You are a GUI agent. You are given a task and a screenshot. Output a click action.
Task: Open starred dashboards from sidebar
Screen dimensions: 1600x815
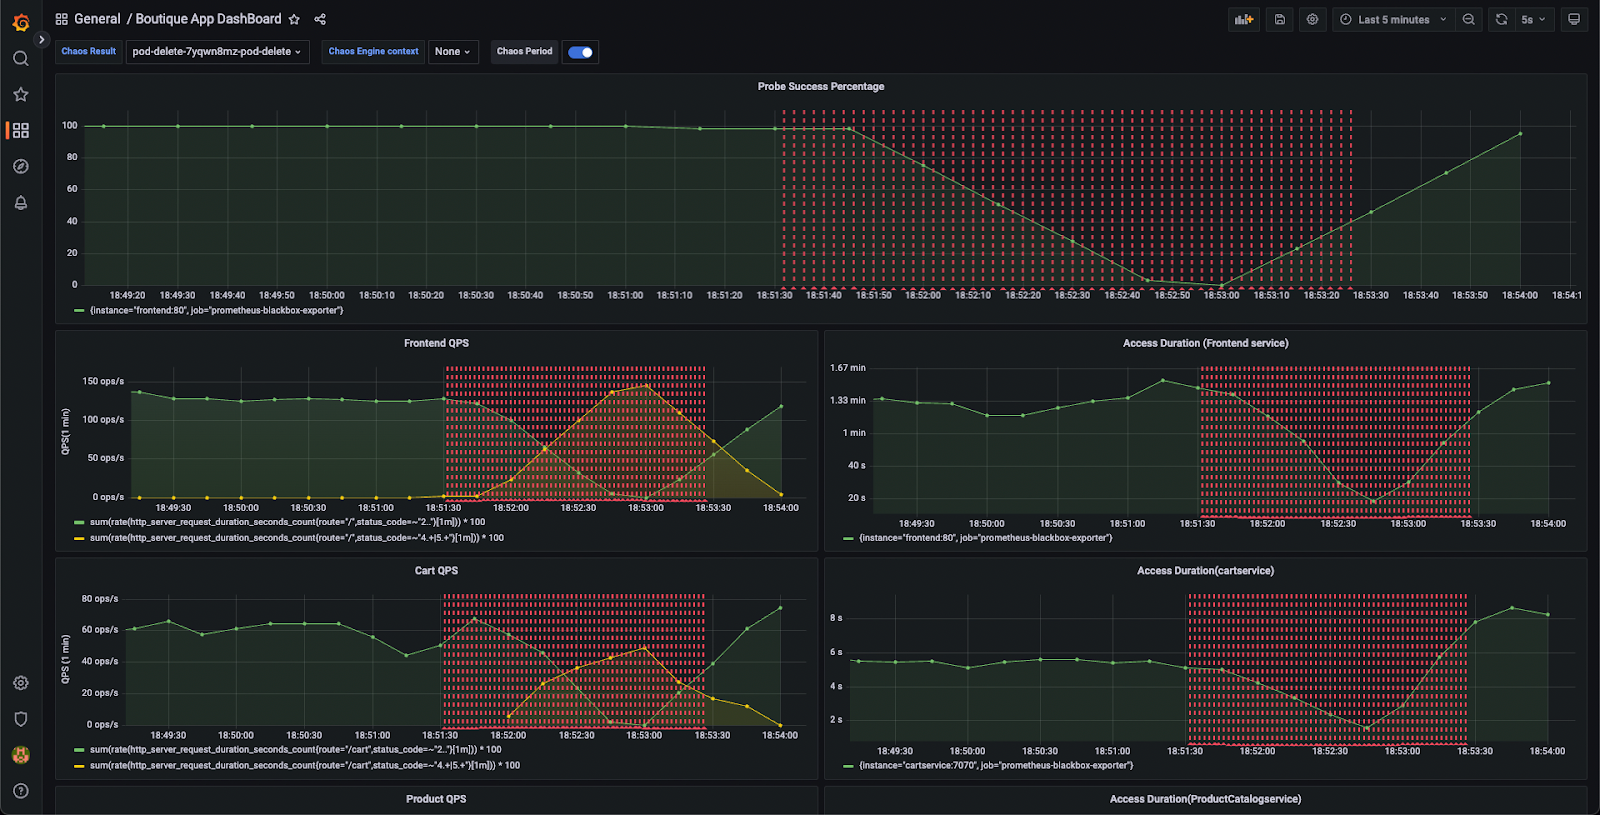(x=20, y=94)
